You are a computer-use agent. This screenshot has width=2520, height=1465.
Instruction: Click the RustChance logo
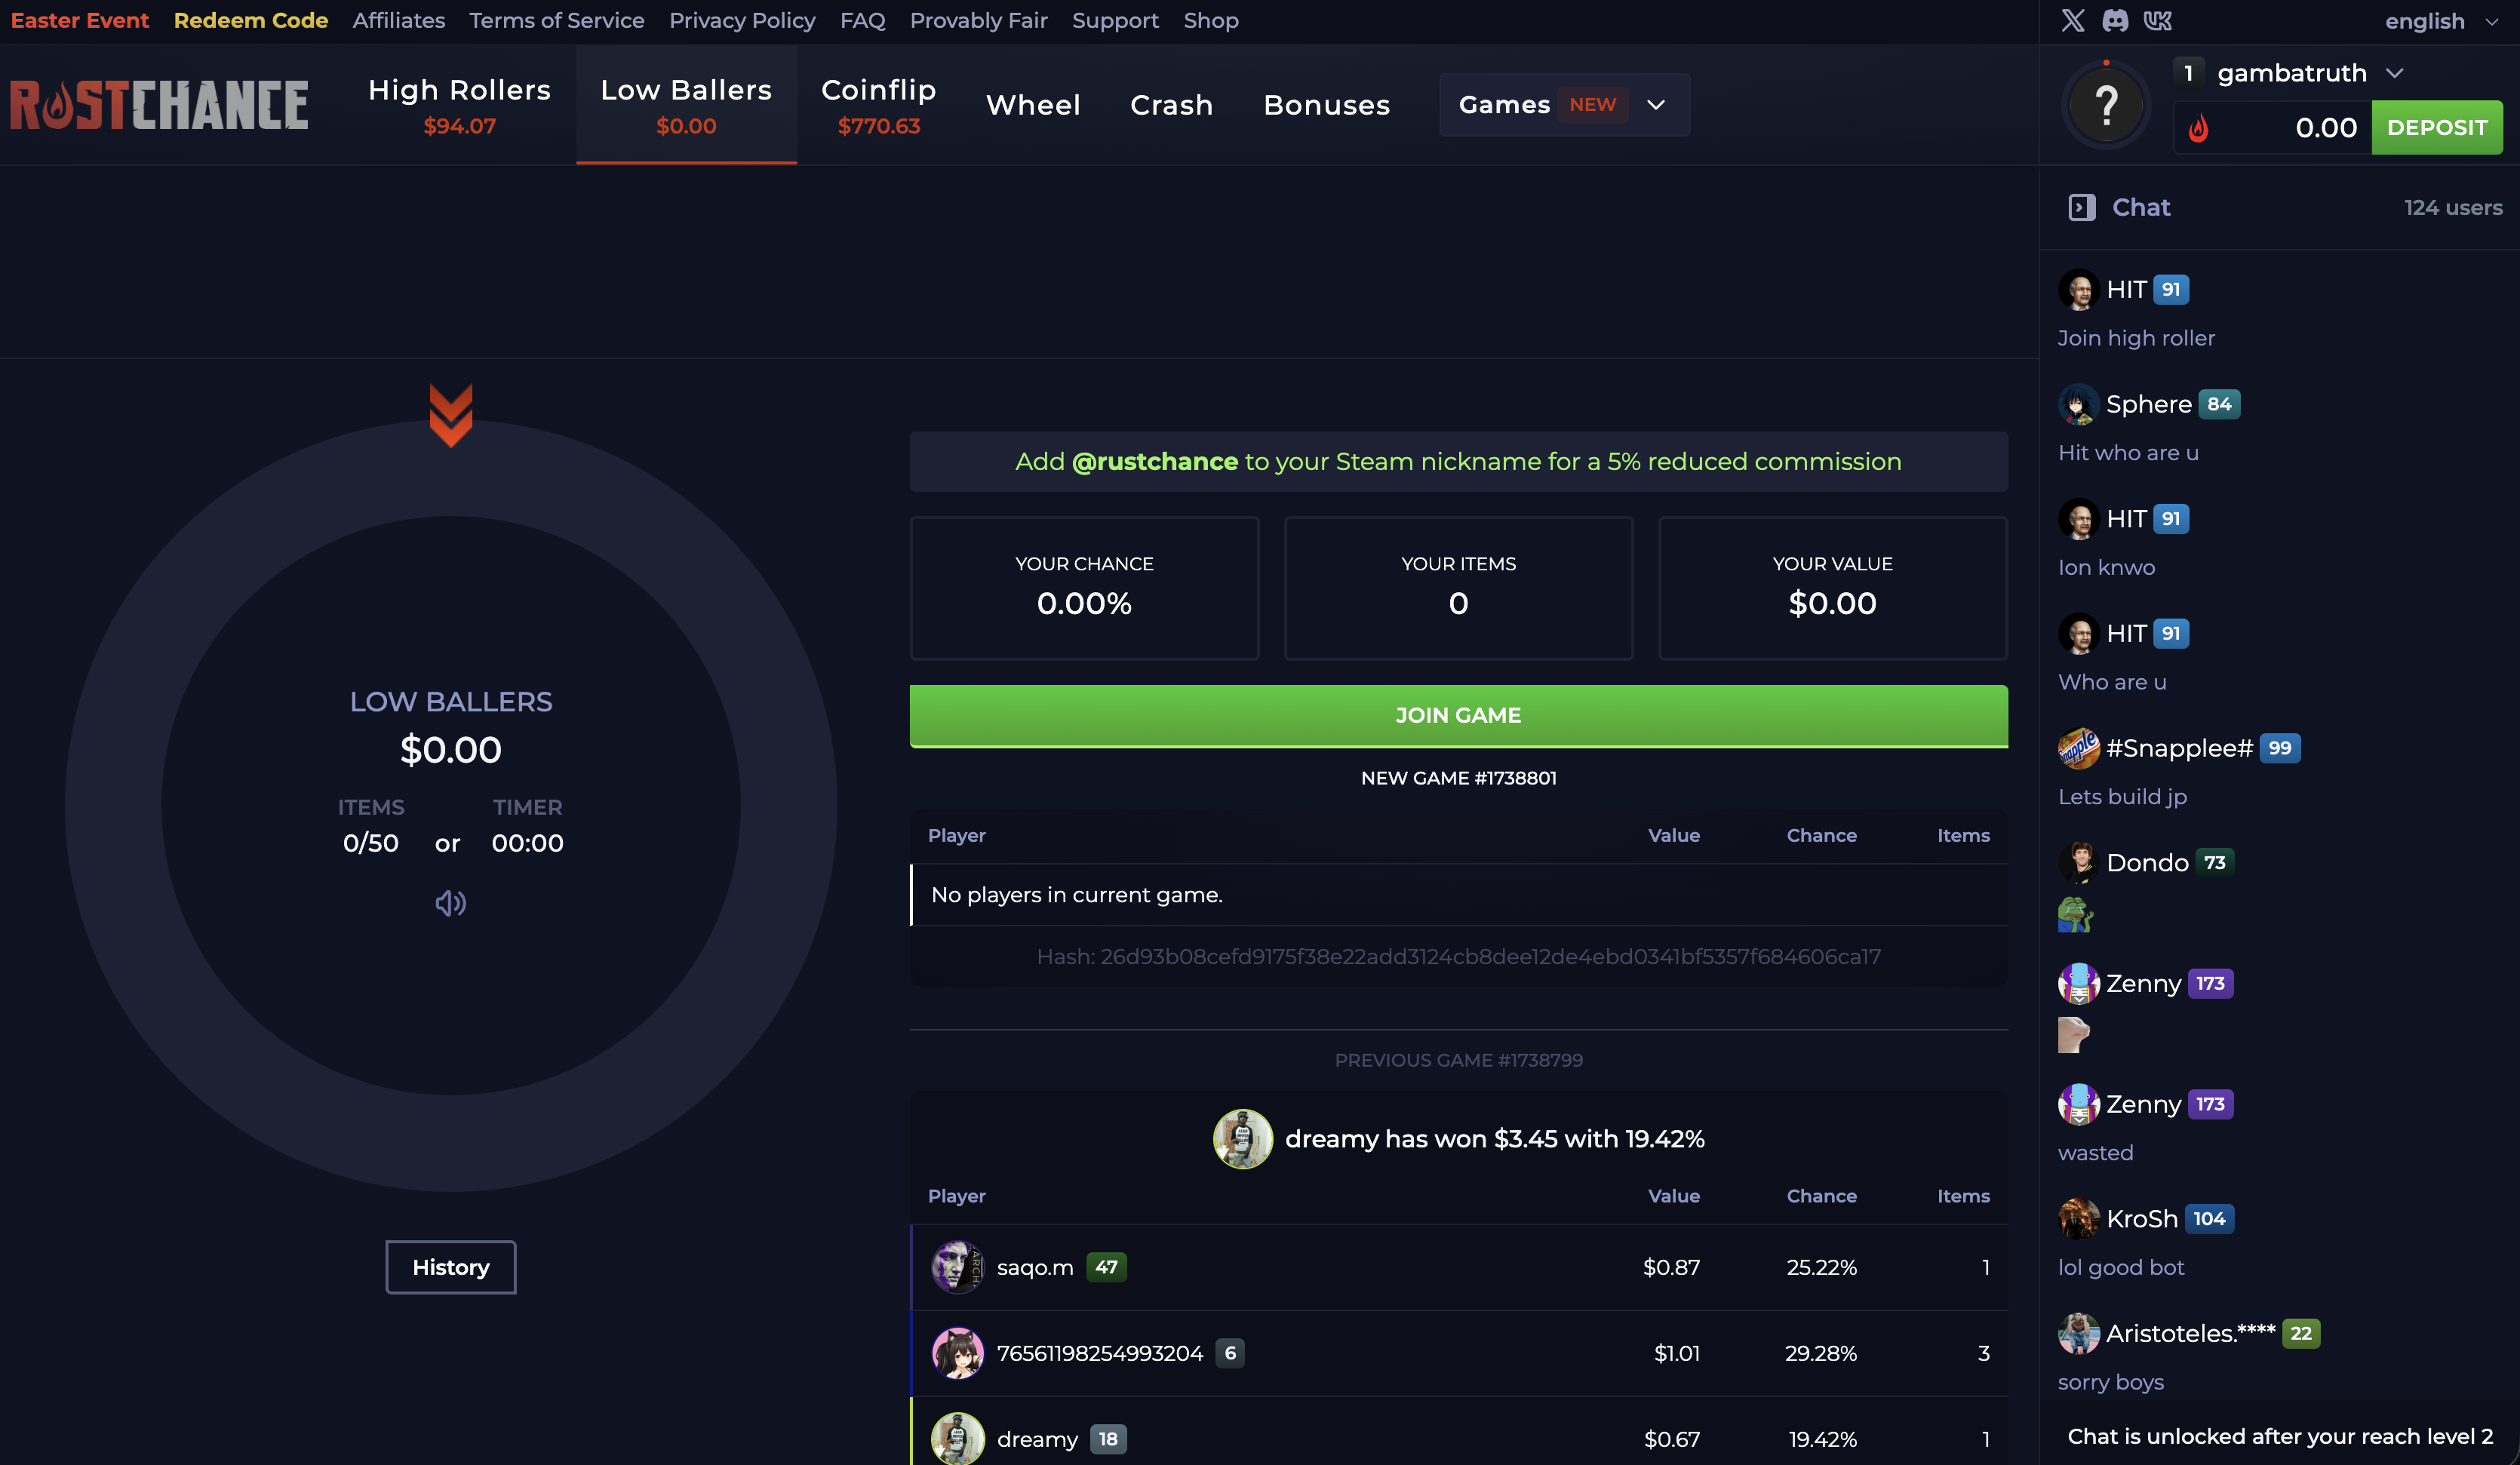pyautogui.click(x=159, y=105)
